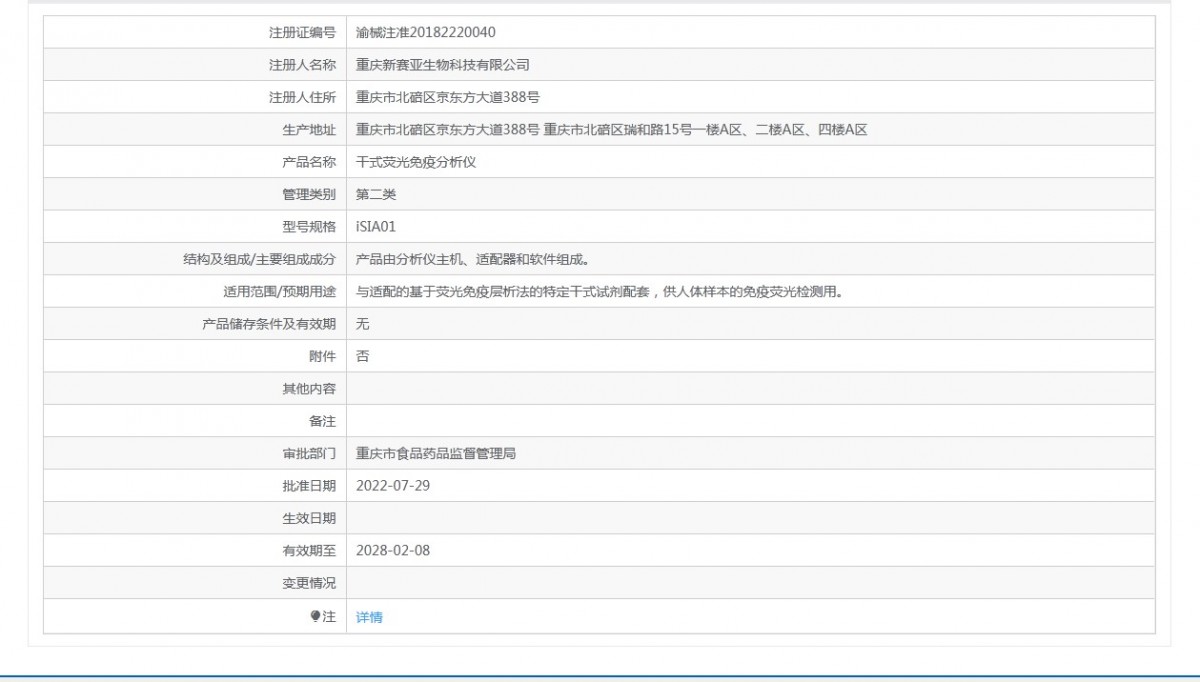1200x682 pixels.
Task: Click the 有效期至 label
Action: [x=310, y=550]
